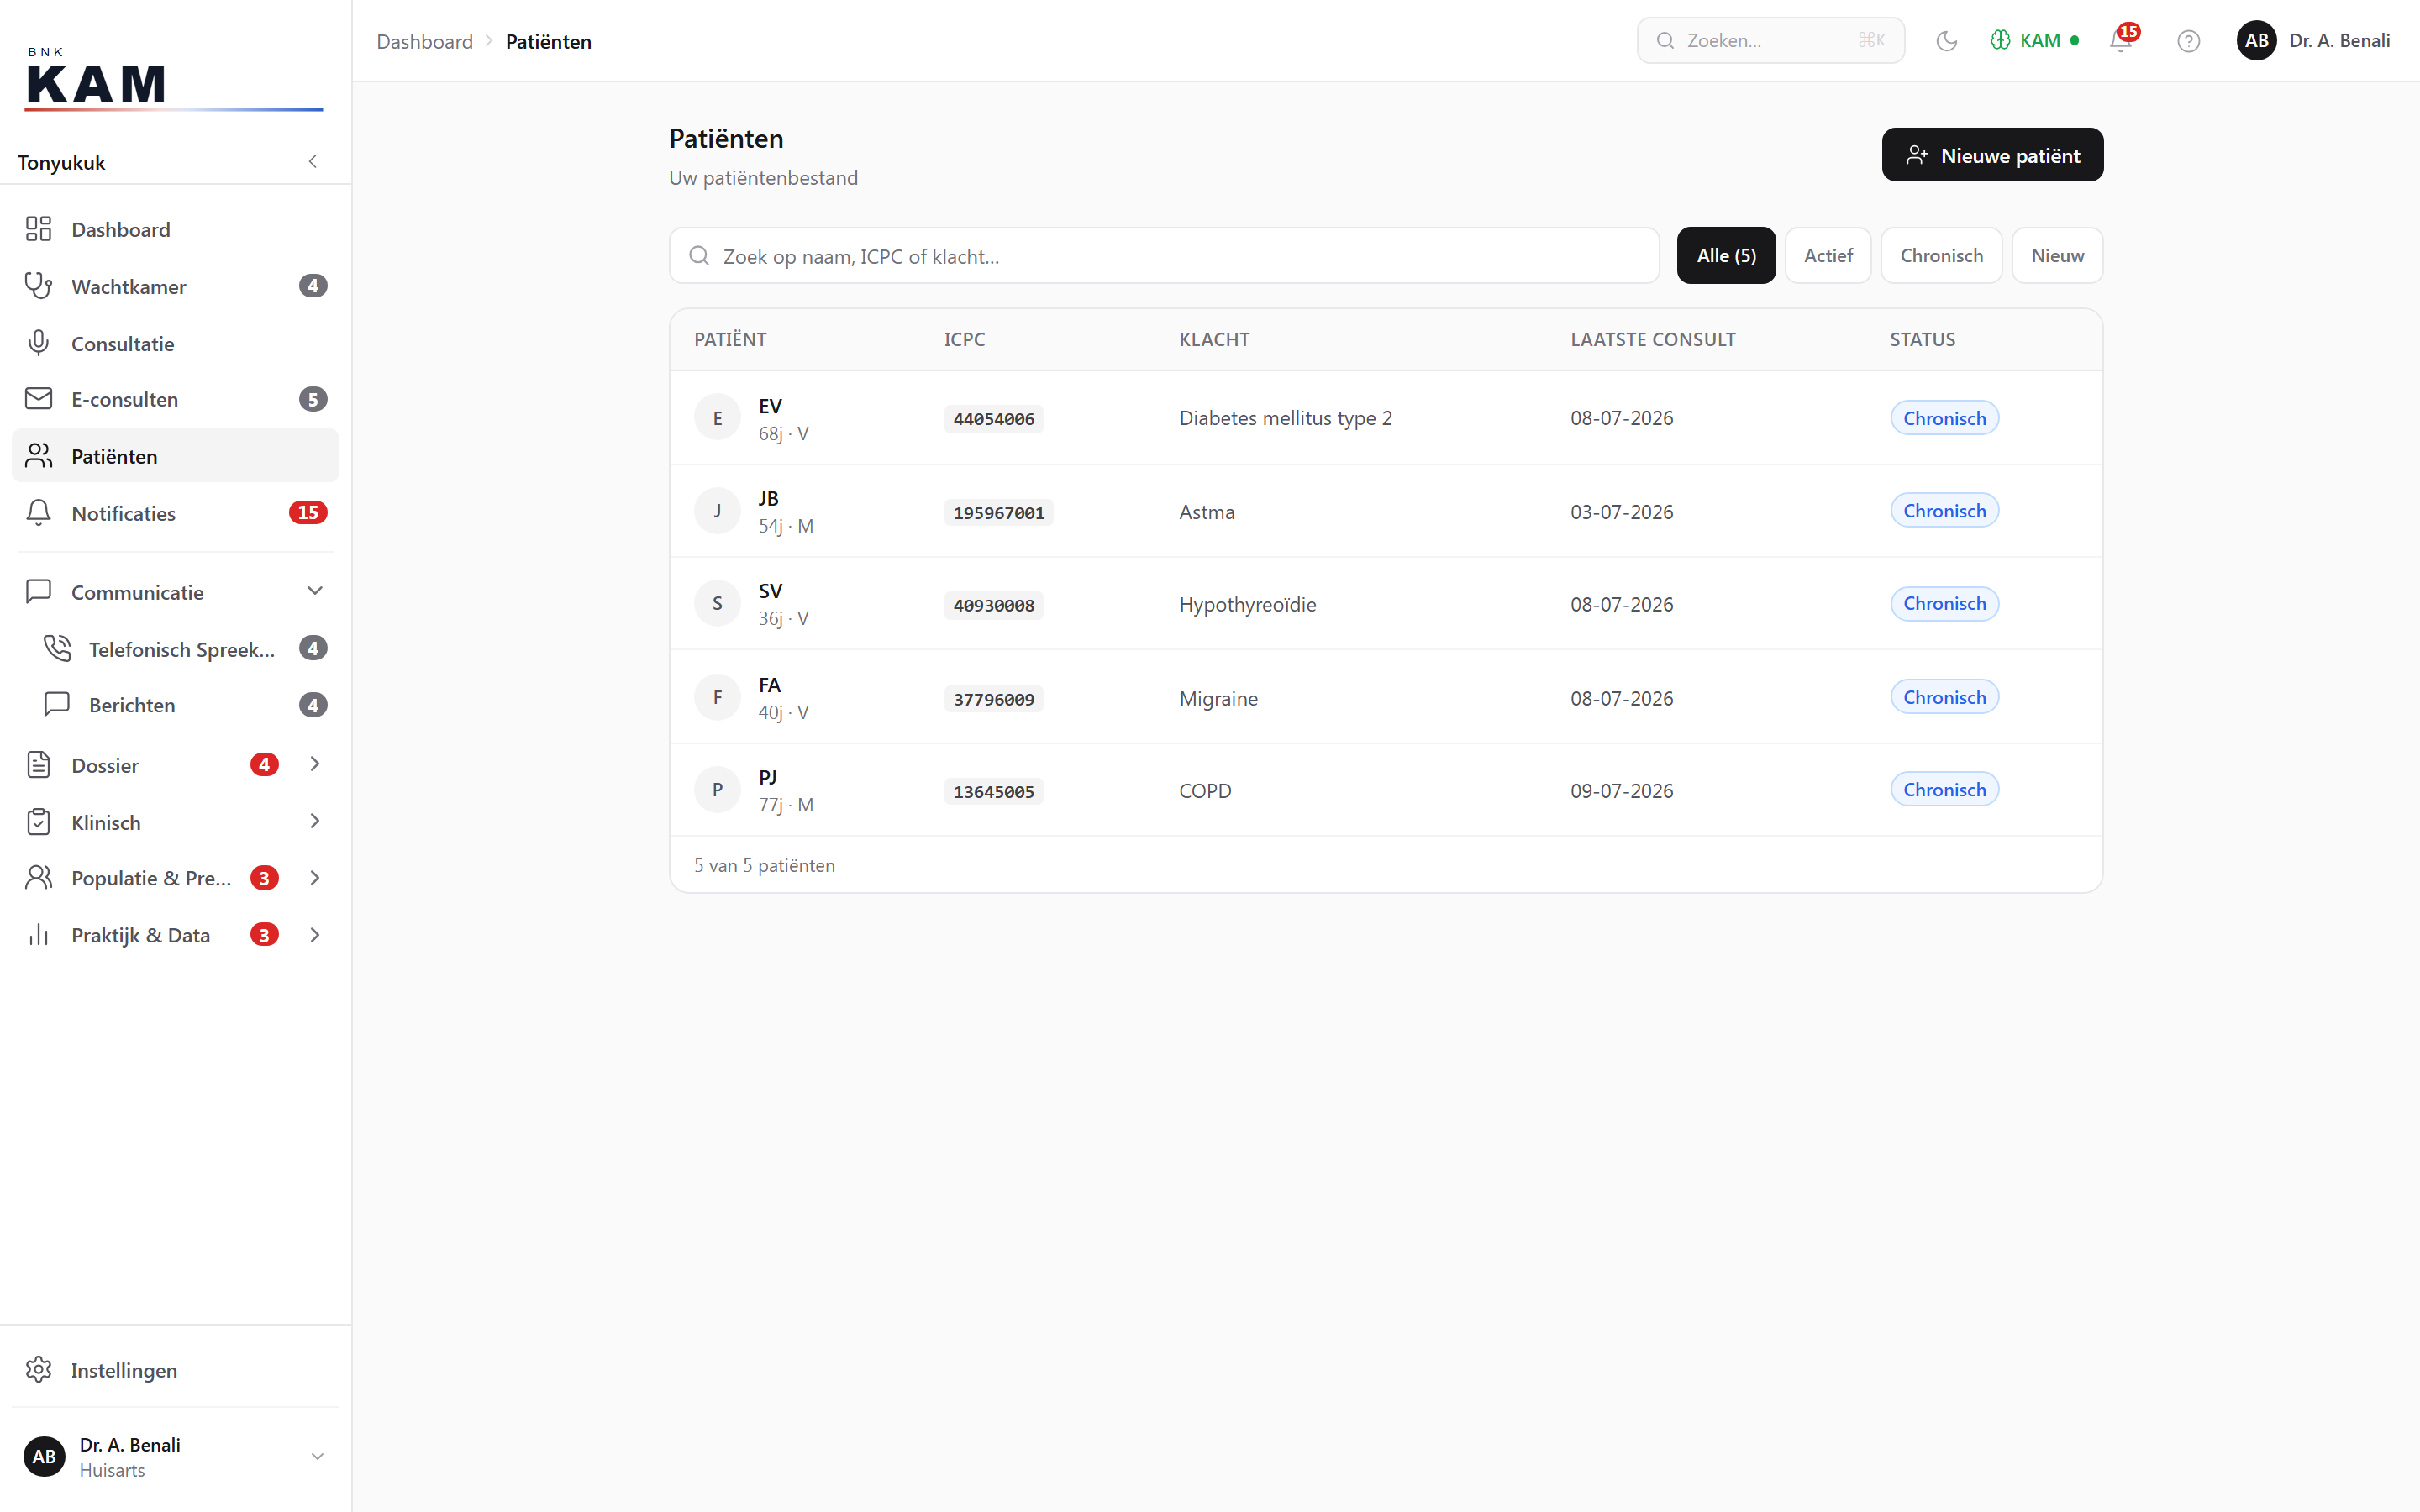This screenshot has height=1512, width=2420.
Task: Open the notifications bell in the header
Action: pyautogui.click(x=2121, y=41)
